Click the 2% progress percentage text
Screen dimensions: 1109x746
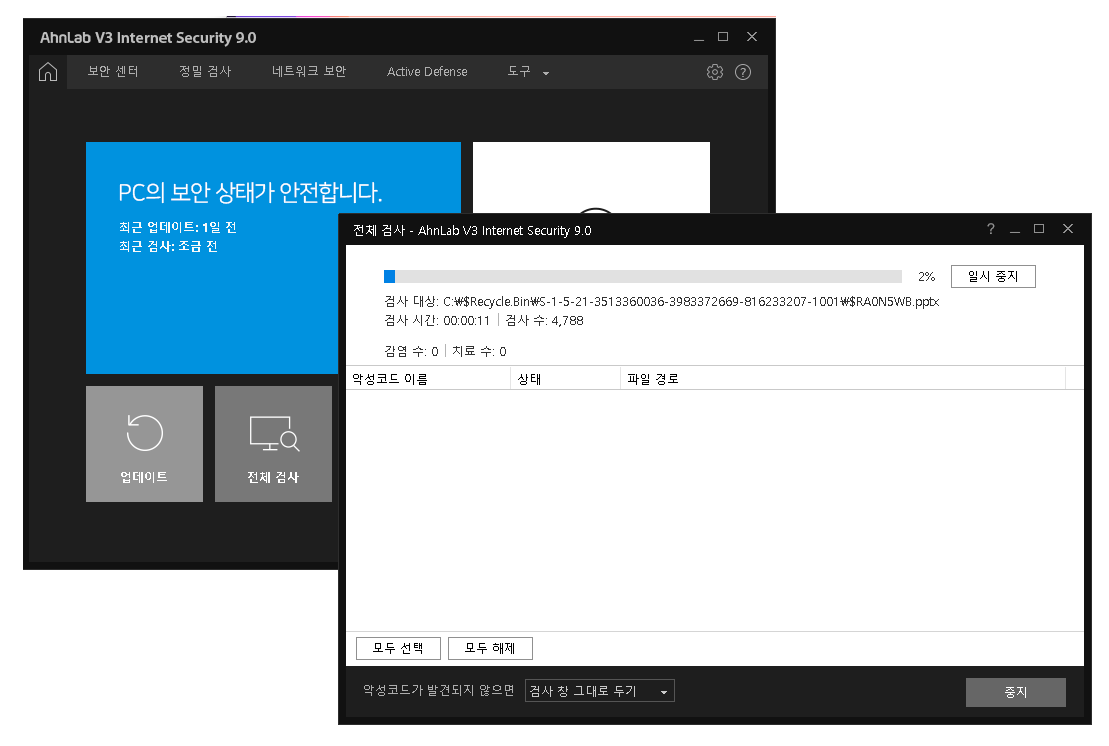tap(927, 276)
